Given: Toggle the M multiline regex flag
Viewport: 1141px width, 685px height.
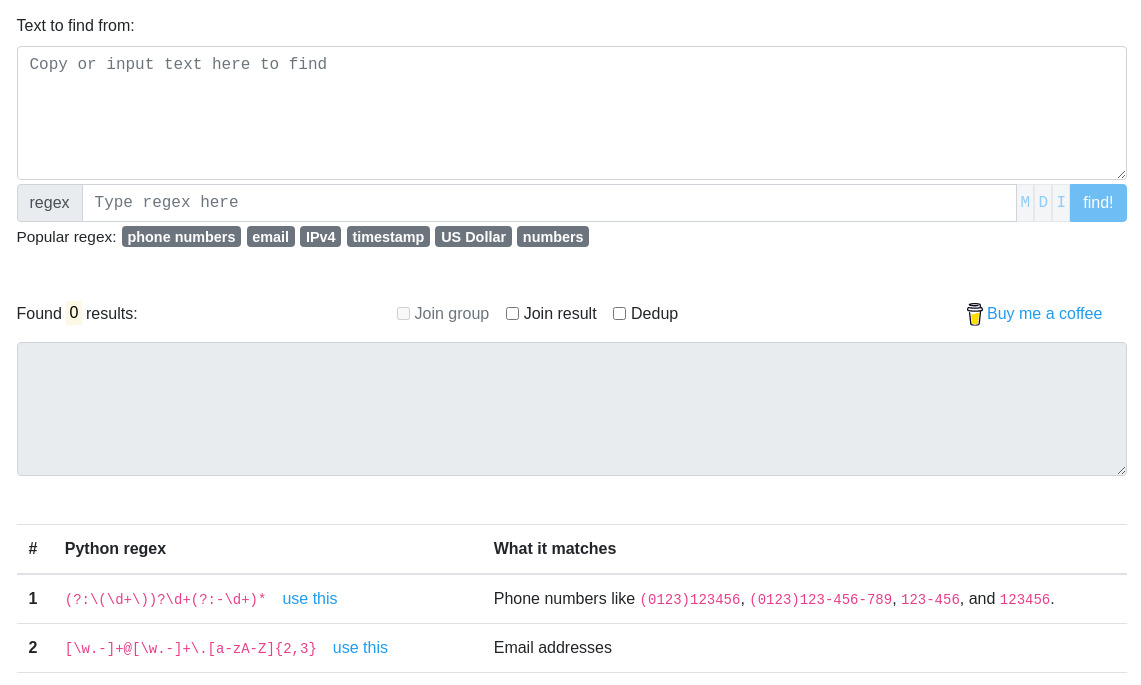Looking at the screenshot, I should (x=1024, y=202).
